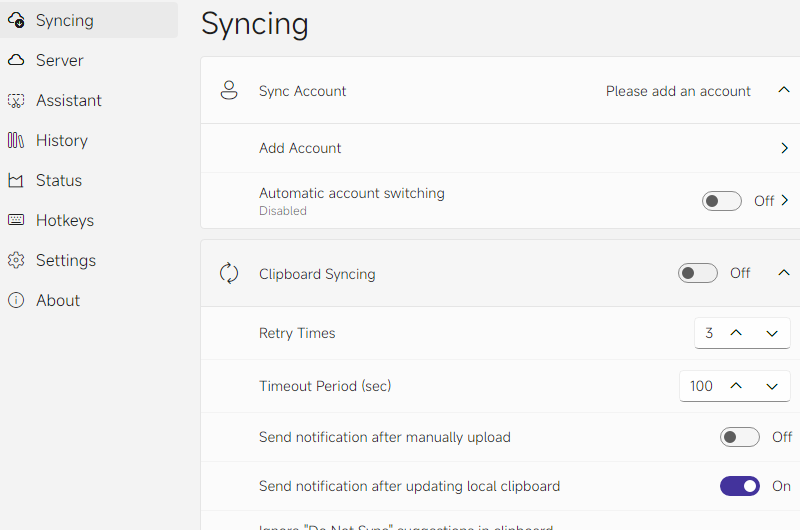Collapse the Clipboard Syncing section chevron
Image resolution: width=800 pixels, height=530 pixels.
(784, 273)
